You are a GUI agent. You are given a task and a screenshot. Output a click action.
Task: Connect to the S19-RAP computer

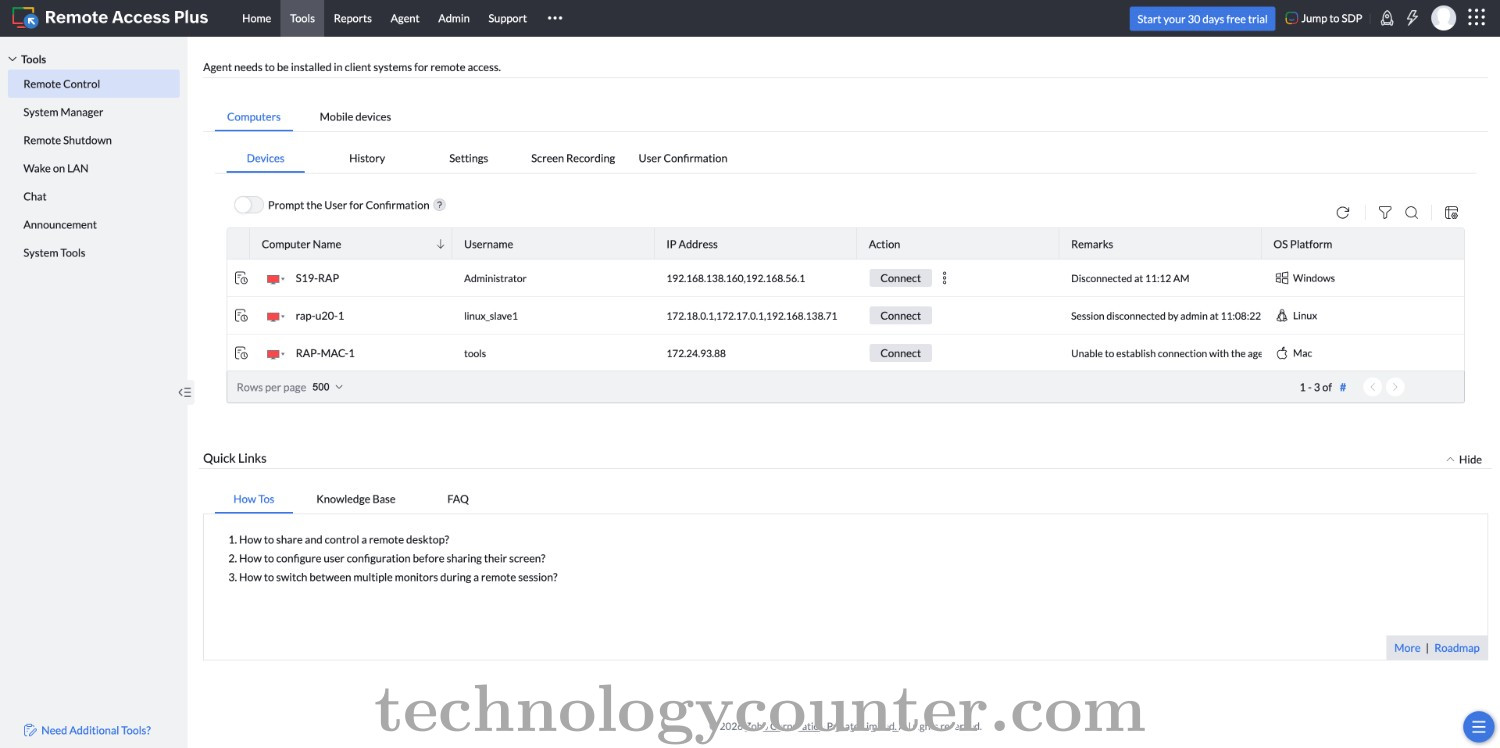900,278
